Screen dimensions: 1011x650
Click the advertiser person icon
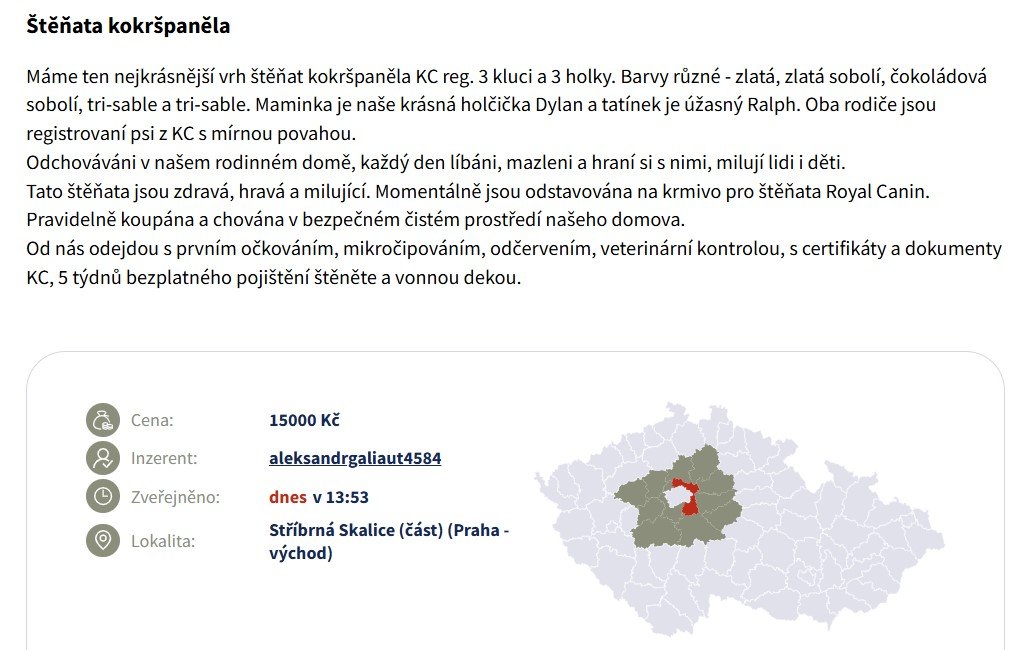[x=102, y=458]
